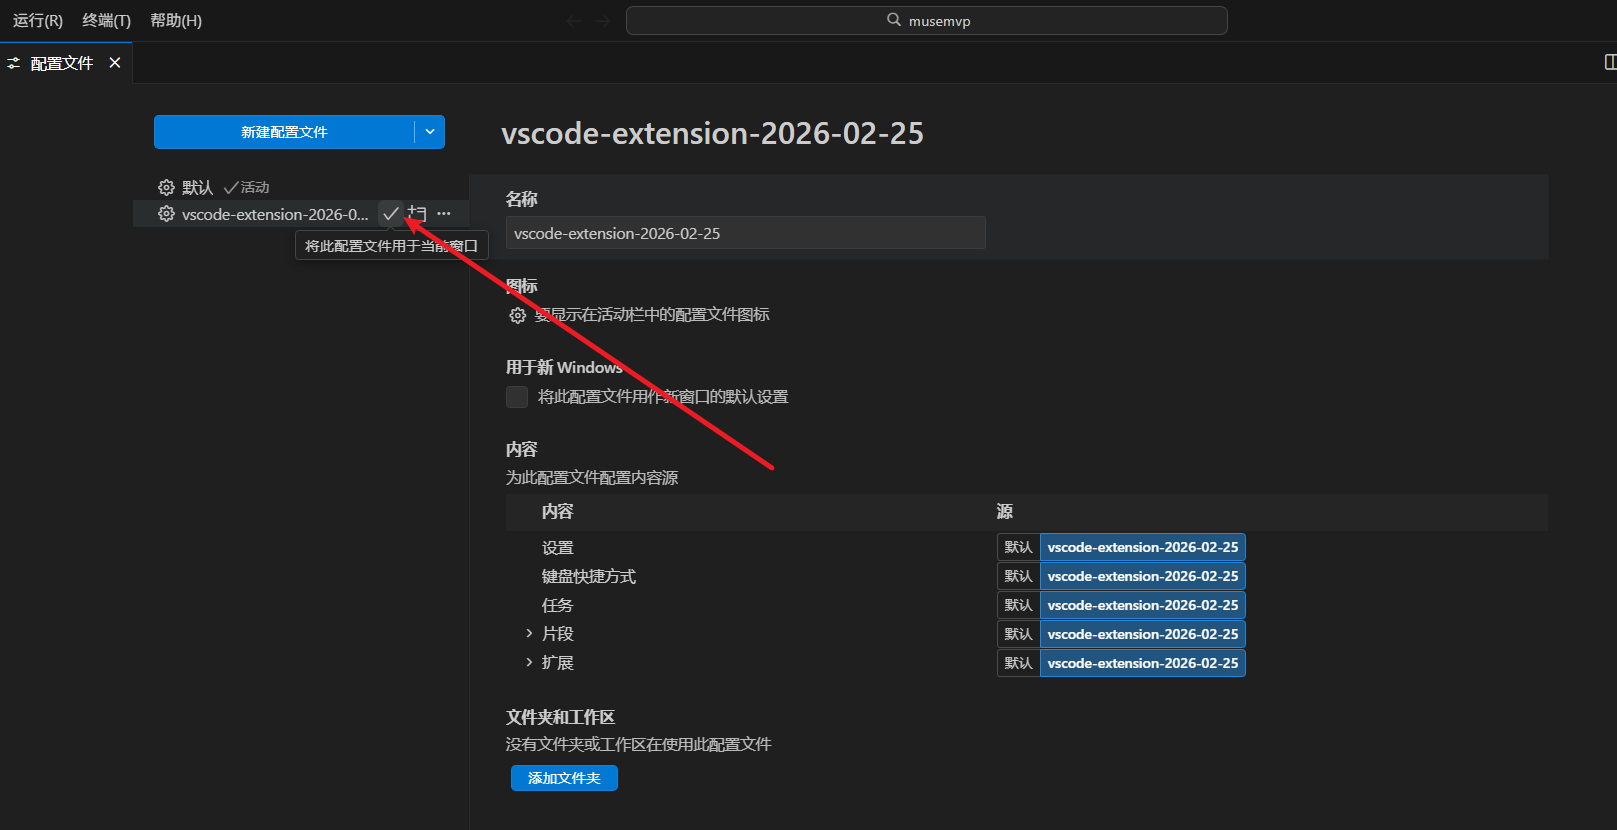Set 设置 source to 默认

(1018, 547)
